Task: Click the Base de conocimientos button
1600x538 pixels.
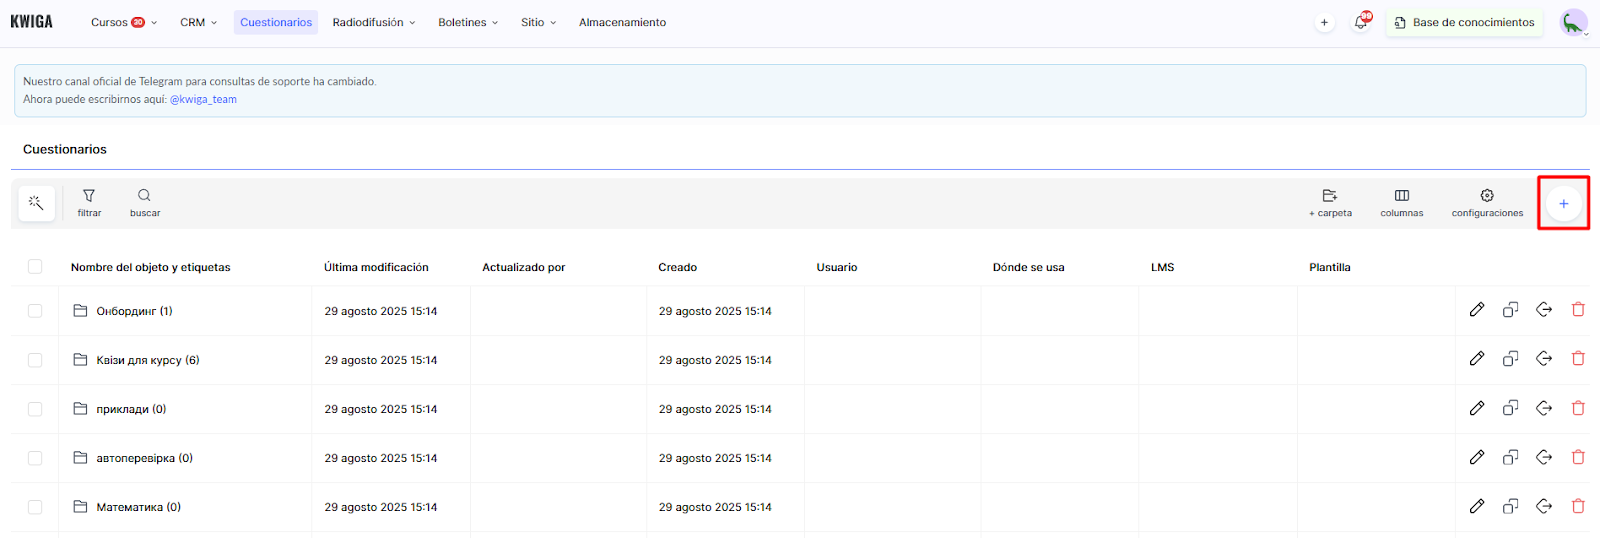Action: click(1464, 22)
